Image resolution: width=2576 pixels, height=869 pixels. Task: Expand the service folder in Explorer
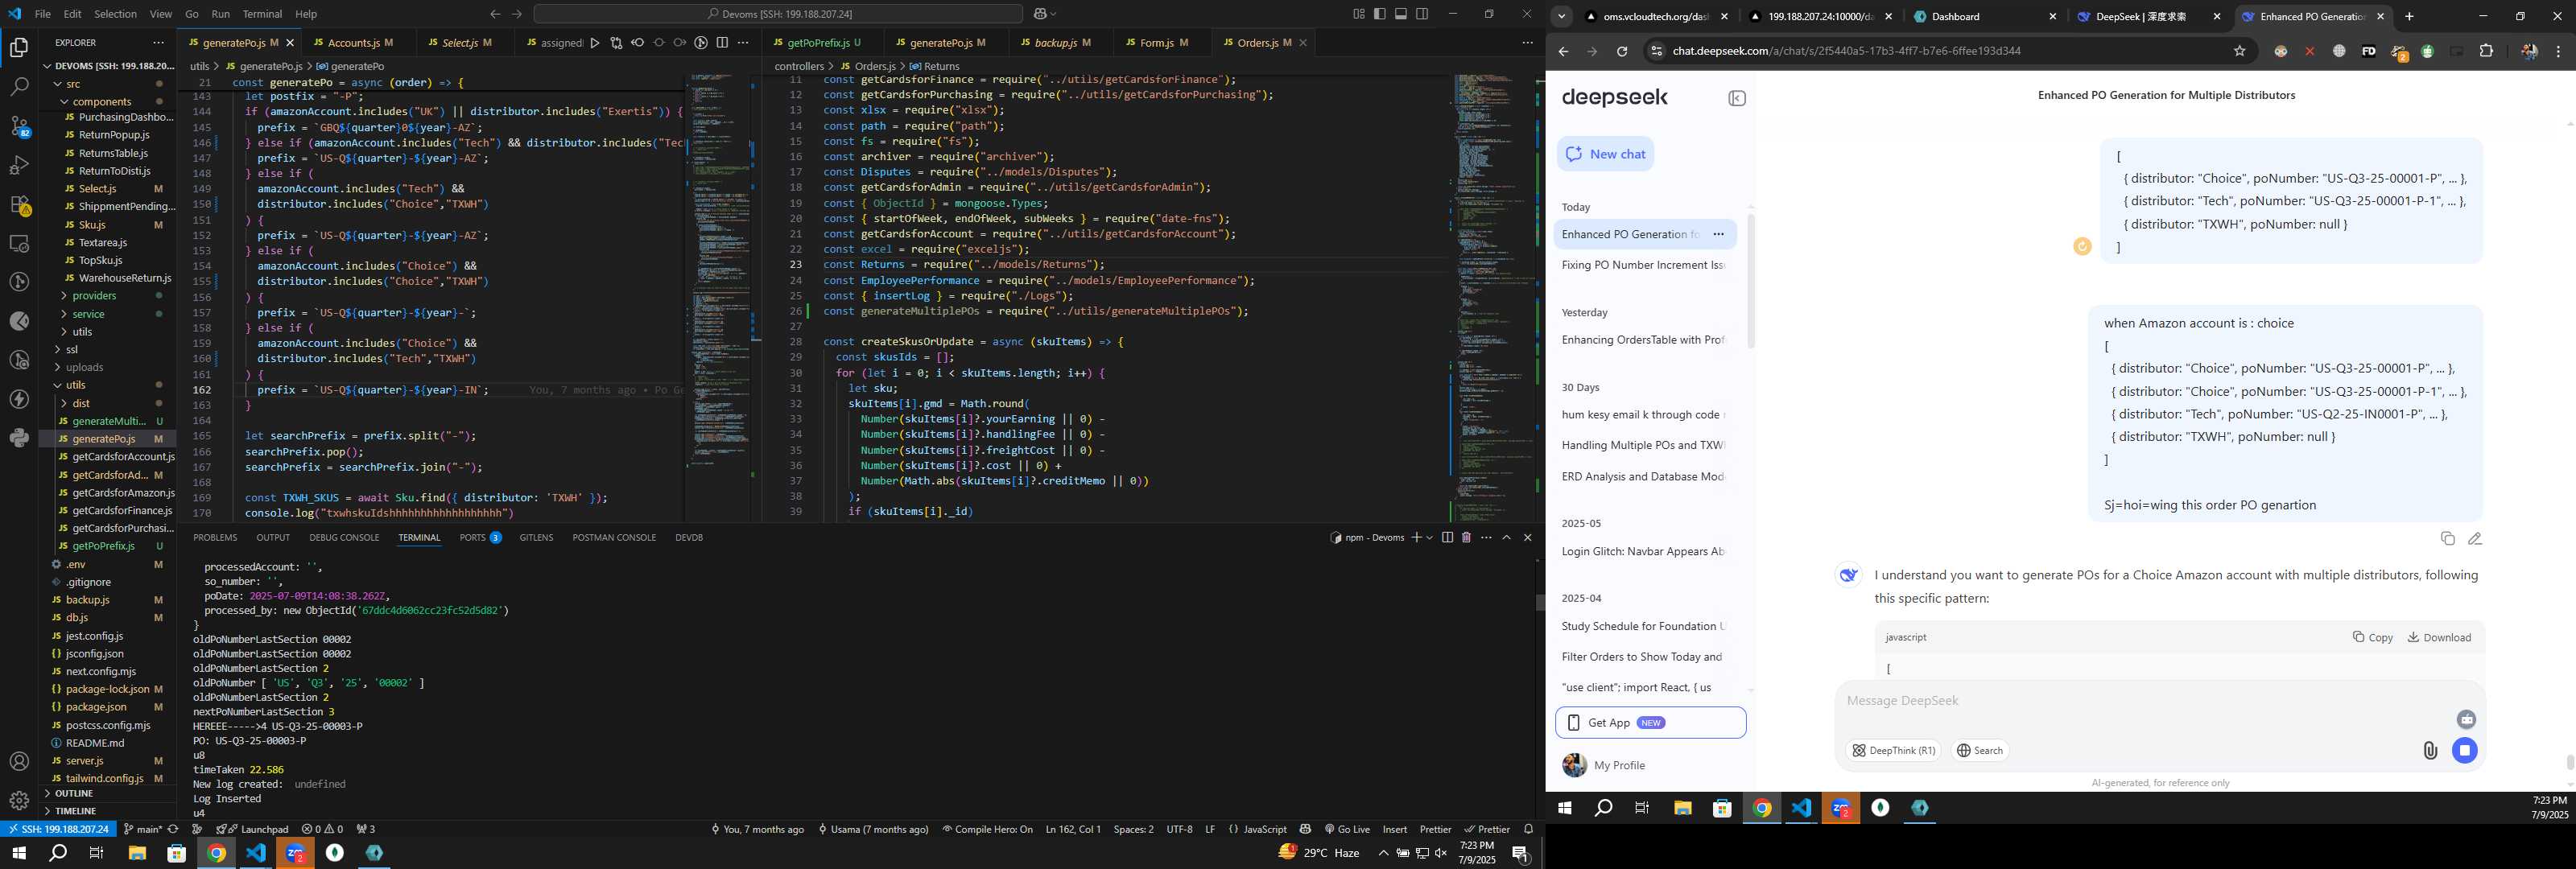click(x=65, y=314)
